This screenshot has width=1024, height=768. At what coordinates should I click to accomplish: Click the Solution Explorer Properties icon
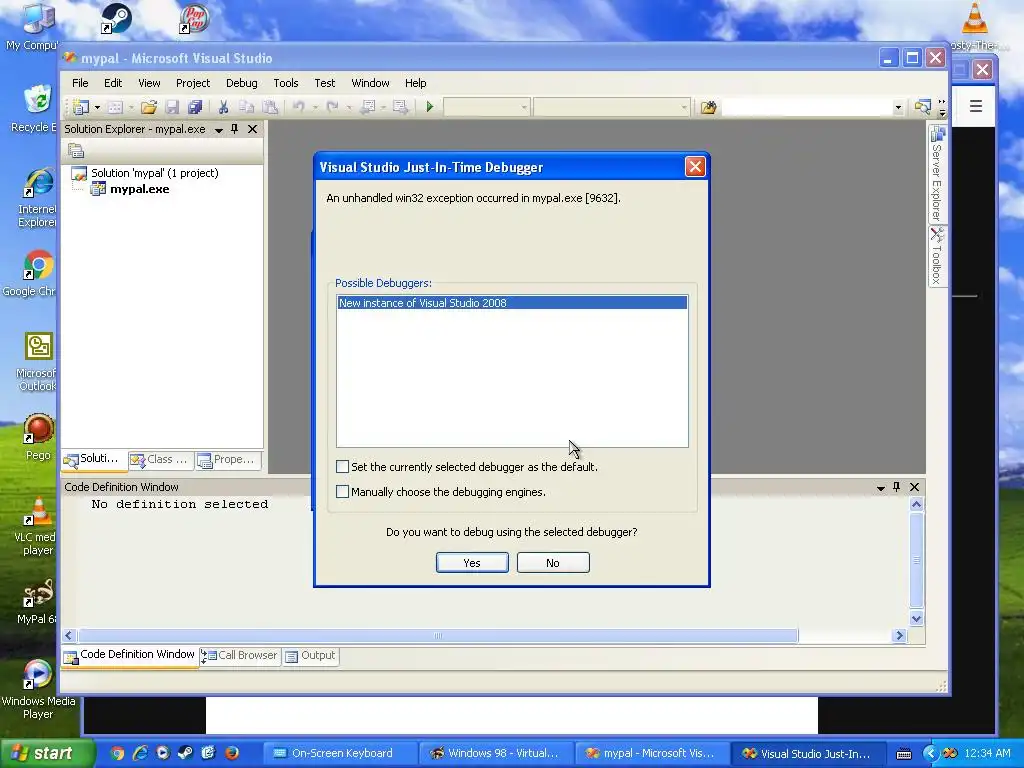(76, 151)
